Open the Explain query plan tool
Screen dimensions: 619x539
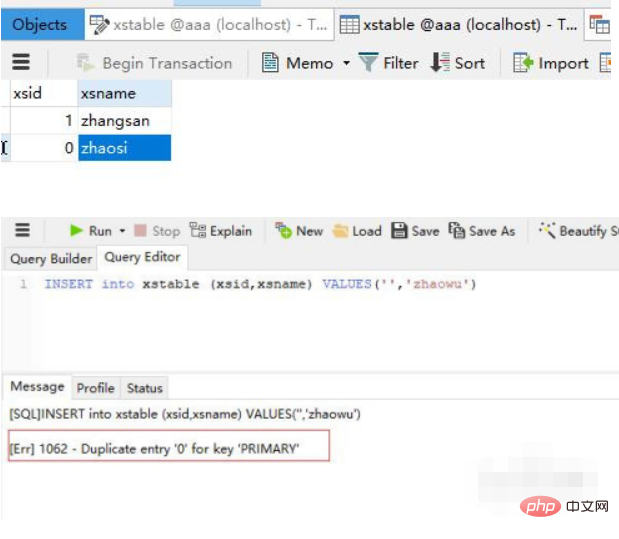(x=220, y=231)
